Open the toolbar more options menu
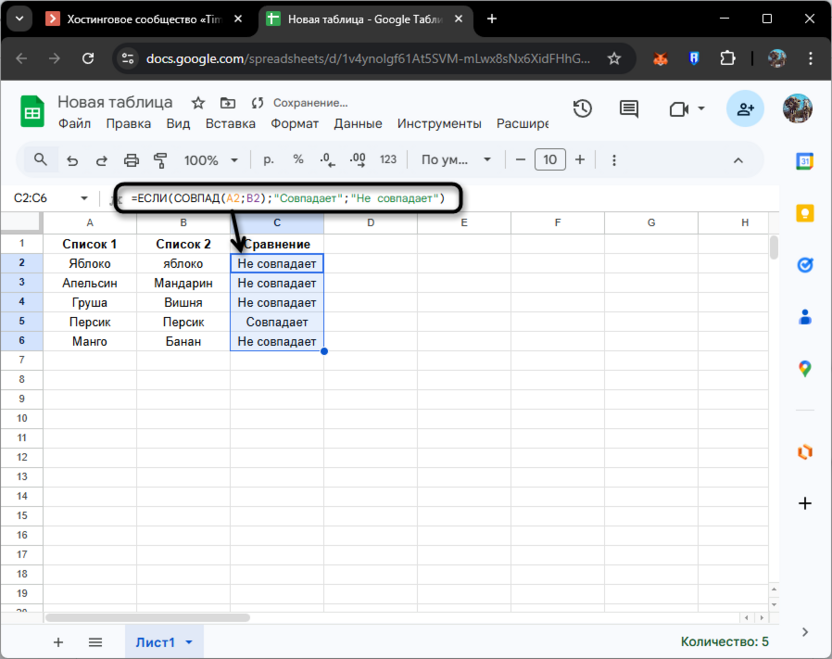 614,160
